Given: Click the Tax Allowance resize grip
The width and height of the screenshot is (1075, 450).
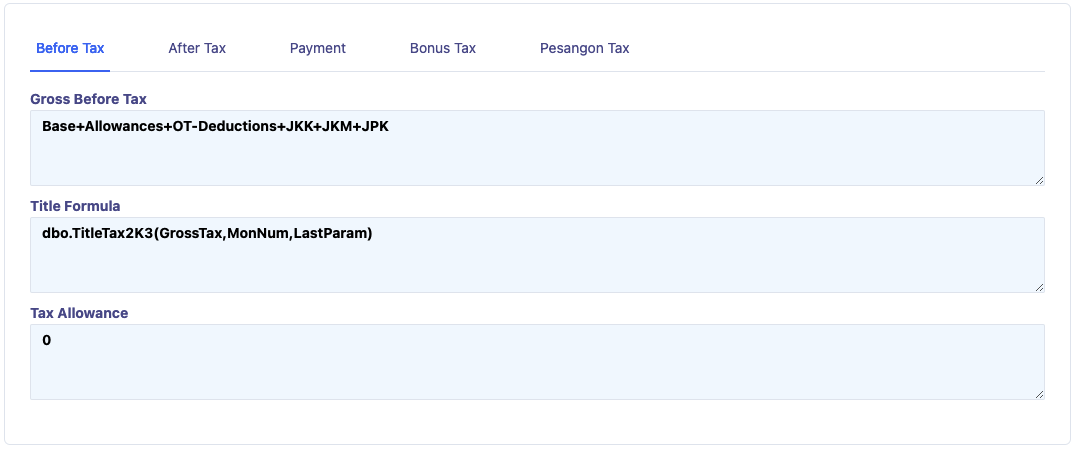Looking at the screenshot, I should coord(1039,394).
